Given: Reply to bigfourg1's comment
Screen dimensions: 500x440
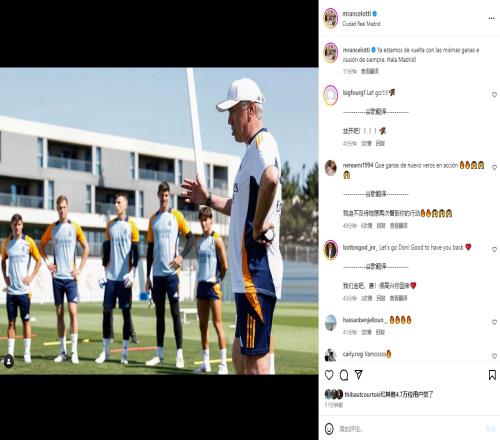Looking at the screenshot, I should (x=380, y=143).
